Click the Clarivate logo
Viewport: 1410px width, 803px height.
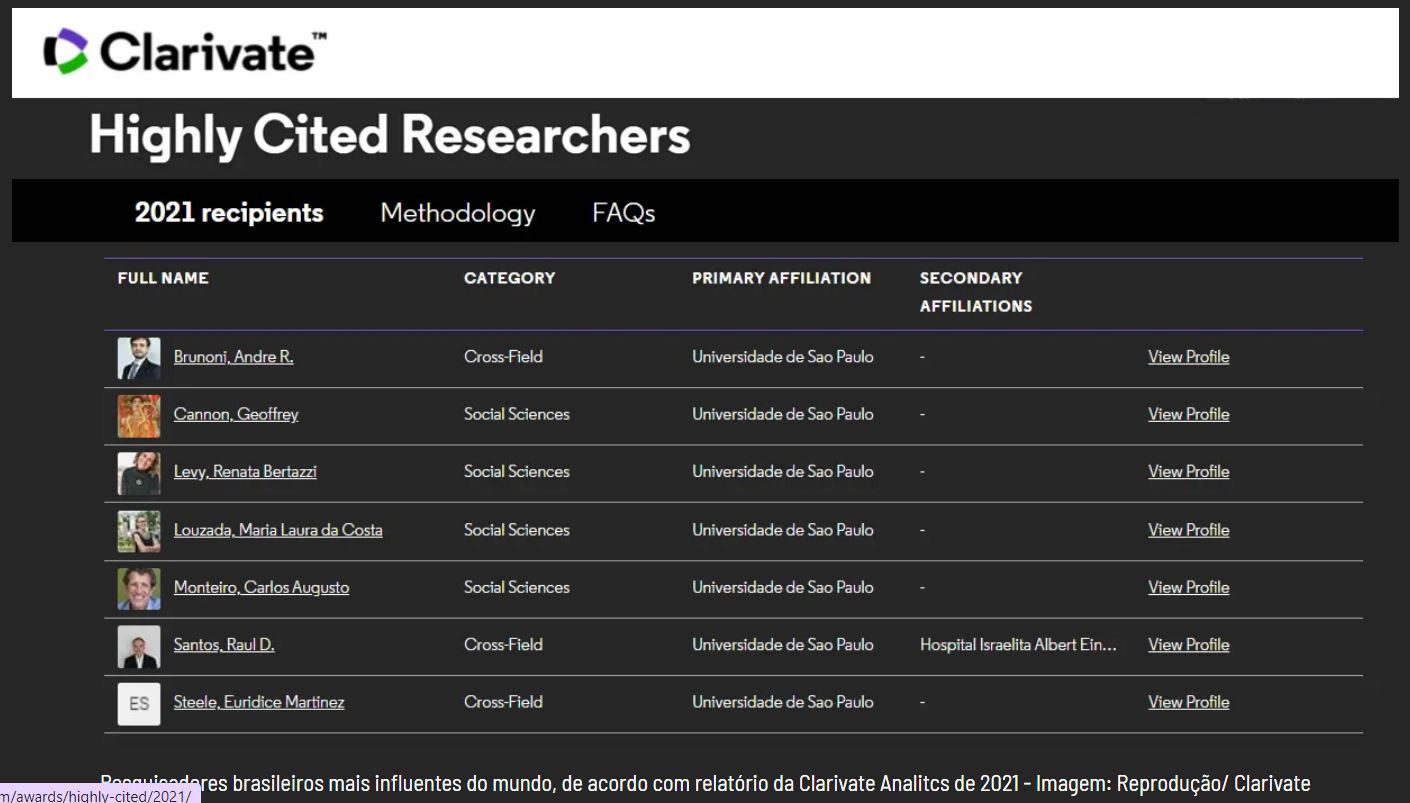[x=185, y=52]
